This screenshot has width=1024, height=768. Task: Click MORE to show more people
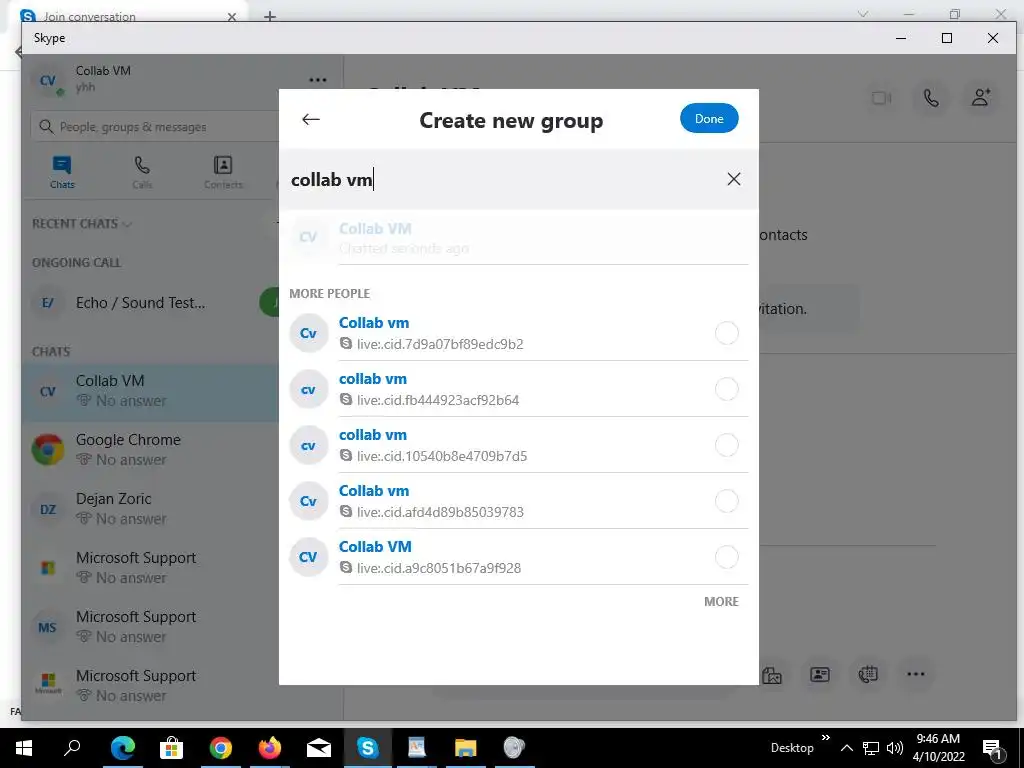pyautogui.click(x=721, y=601)
